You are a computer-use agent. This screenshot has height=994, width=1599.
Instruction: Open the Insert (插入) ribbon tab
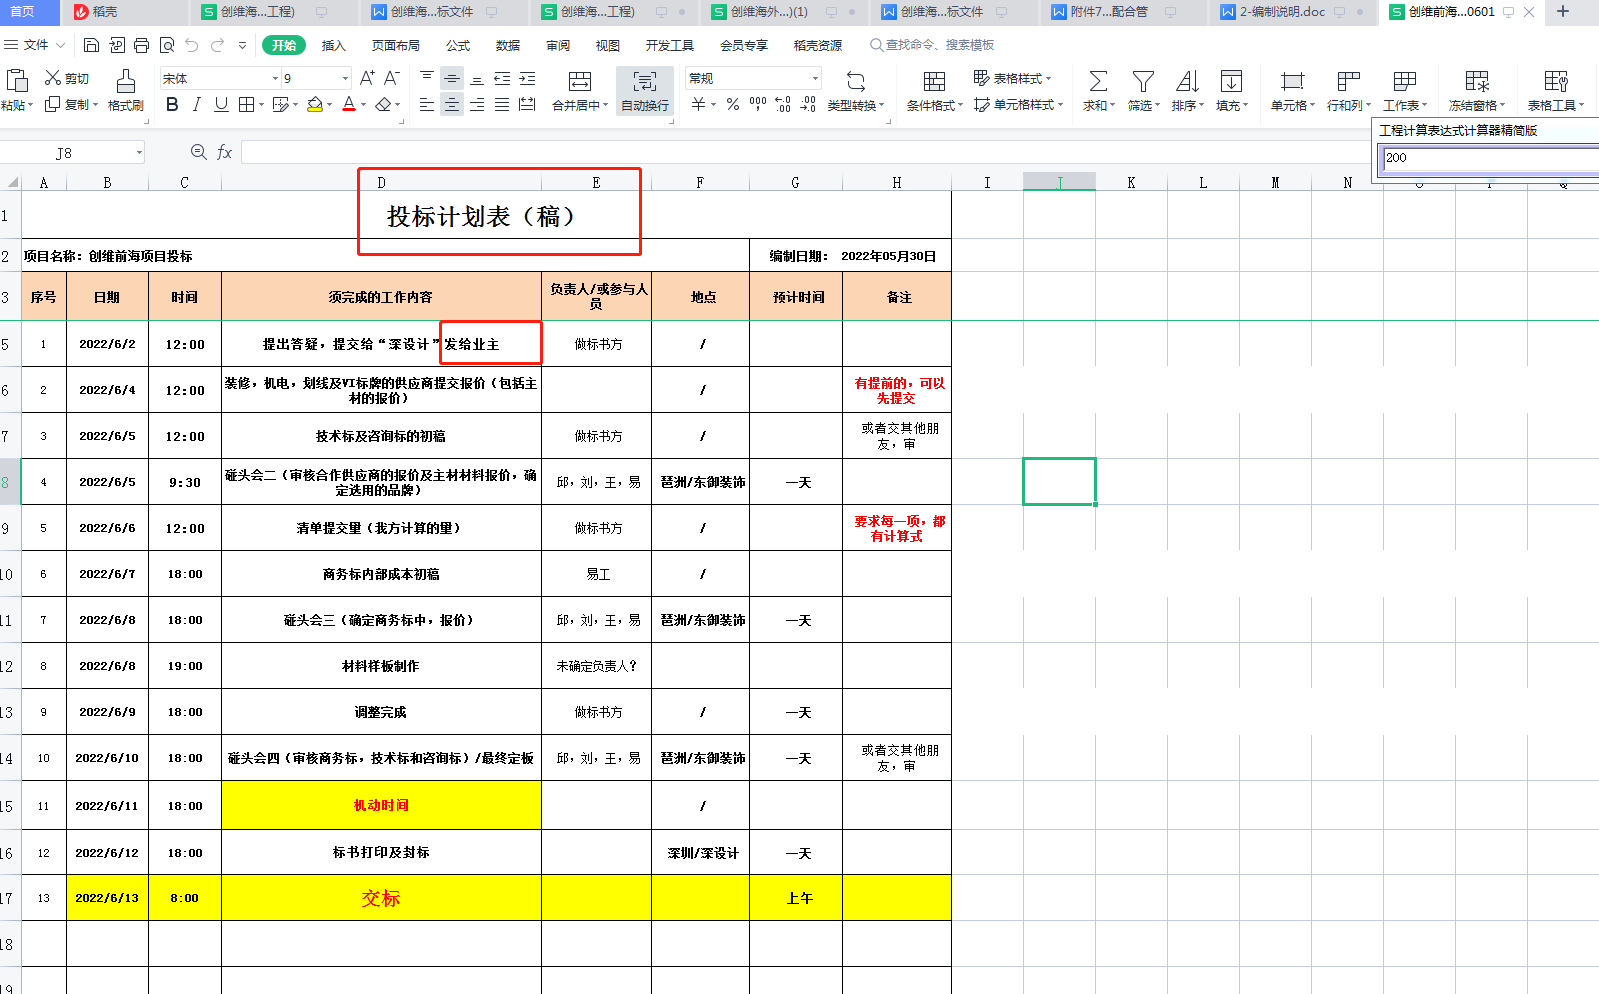[333, 45]
